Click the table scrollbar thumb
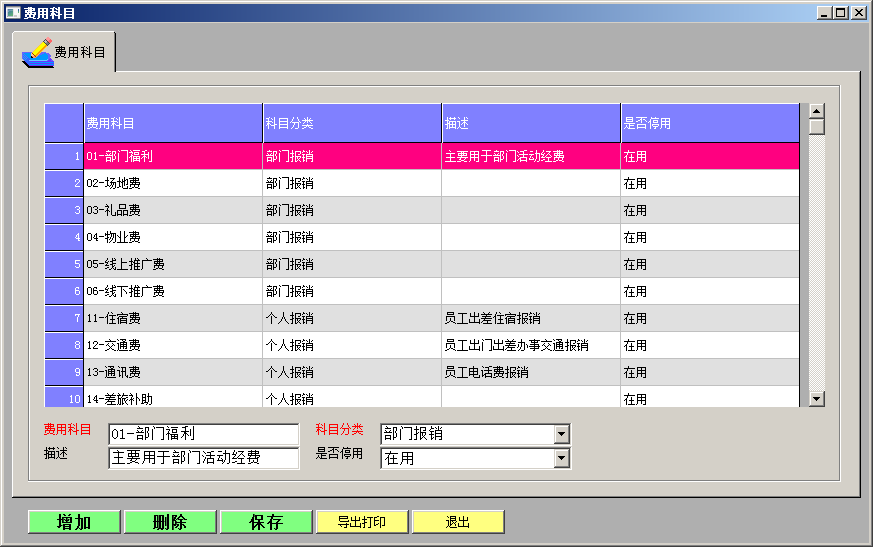Screen dimensions: 873x547 (x=817, y=126)
